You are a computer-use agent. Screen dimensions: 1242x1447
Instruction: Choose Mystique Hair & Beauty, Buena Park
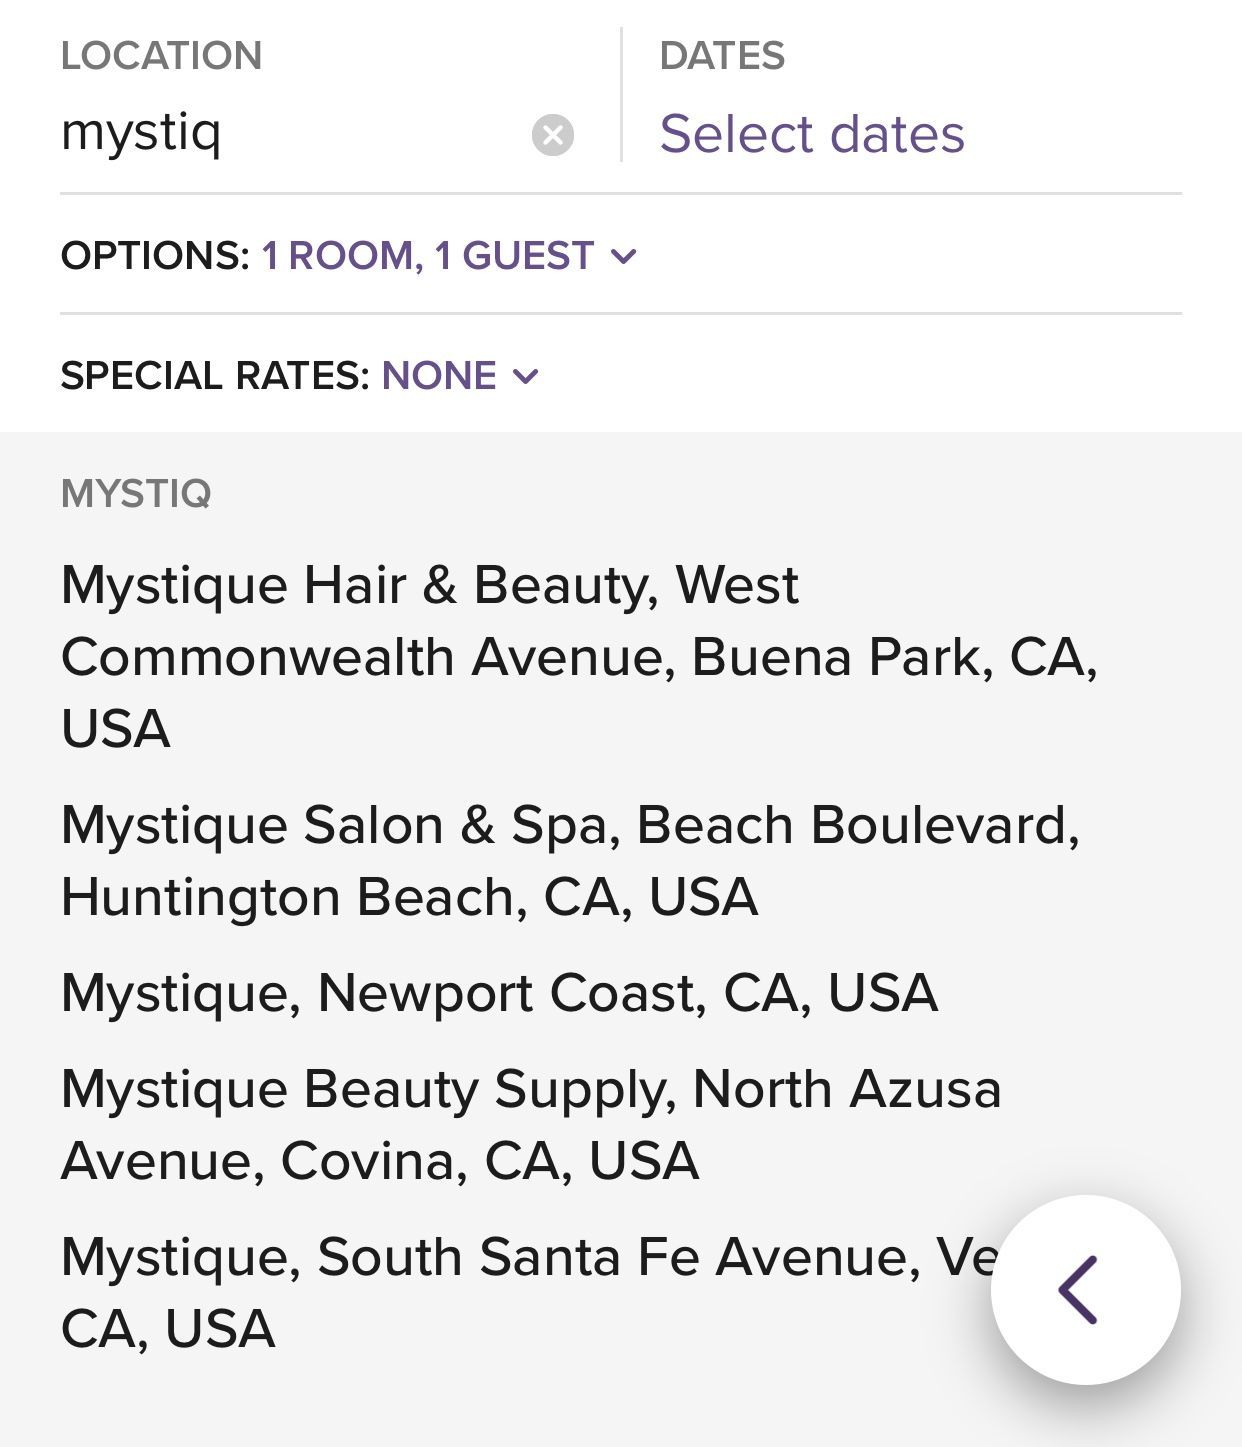coord(580,656)
